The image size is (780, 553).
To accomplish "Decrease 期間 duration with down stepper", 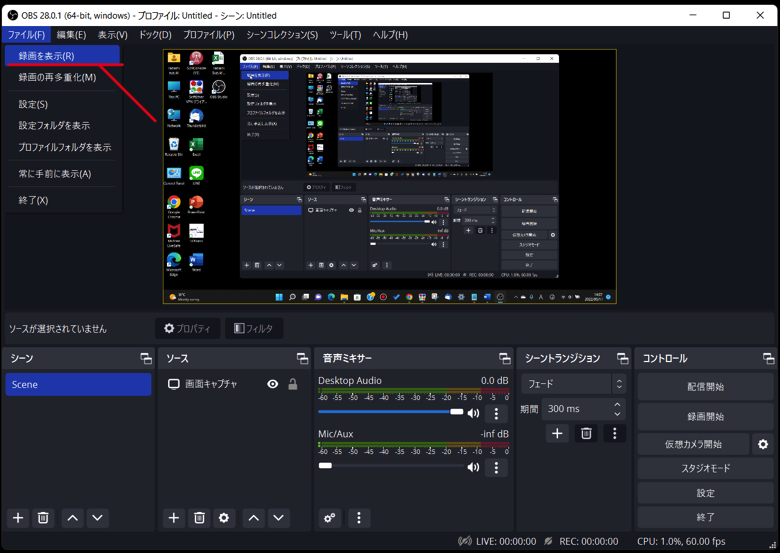I will [617, 414].
